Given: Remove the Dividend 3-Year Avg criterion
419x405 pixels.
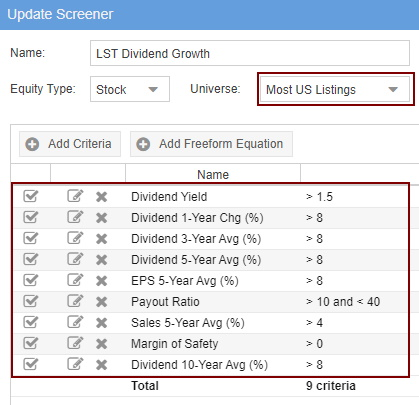Looking at the screenshot, I should tap(101, 239).
